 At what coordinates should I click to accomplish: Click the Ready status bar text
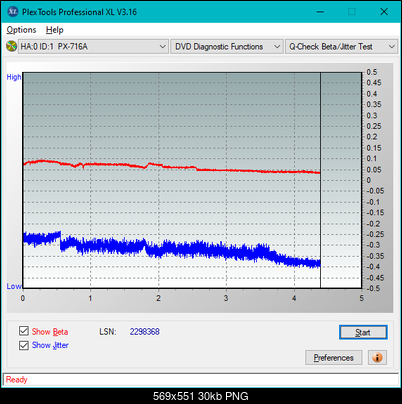17,380
